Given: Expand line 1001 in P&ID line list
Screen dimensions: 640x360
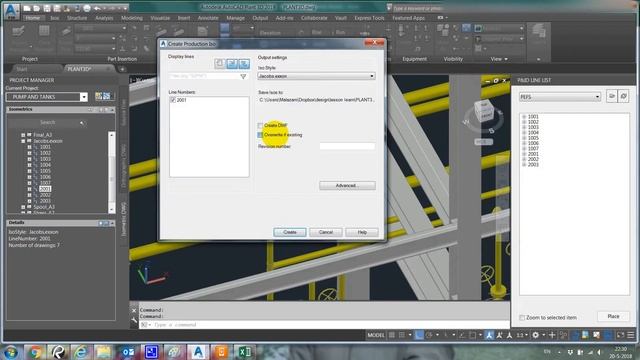Looking at the screenshot, I should click(524, 117).
